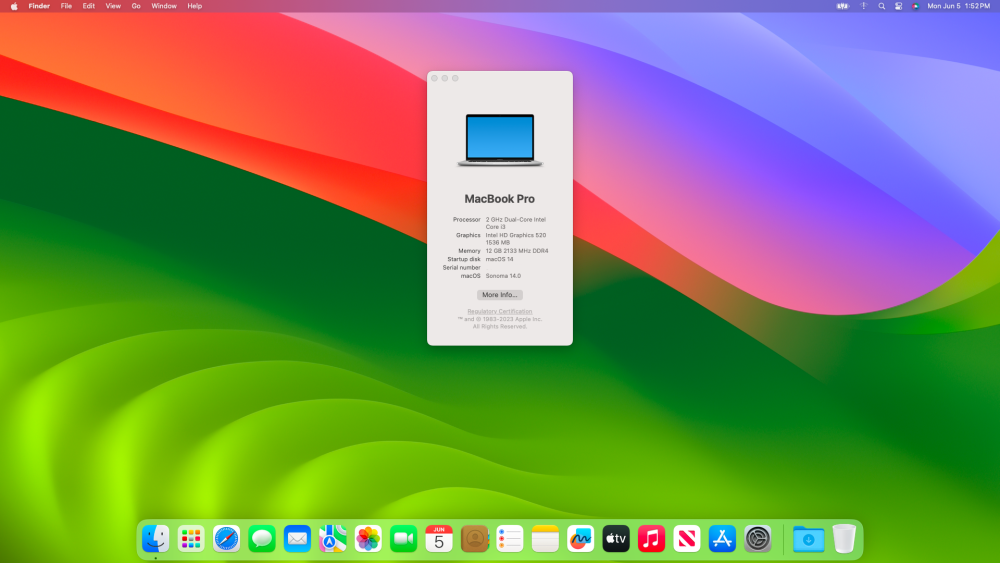Open the Regulatory Certification link
The image size is (1000, 563).
[x=499, y=311]
